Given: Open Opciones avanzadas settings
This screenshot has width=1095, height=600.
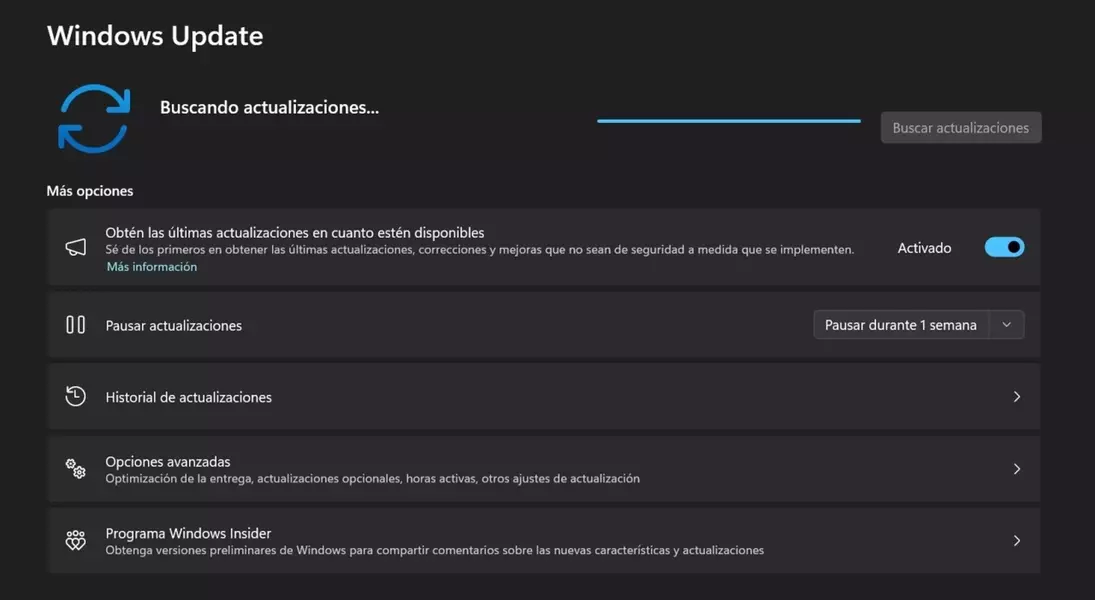Looking at the screenshot, I should tap(168, 462).
